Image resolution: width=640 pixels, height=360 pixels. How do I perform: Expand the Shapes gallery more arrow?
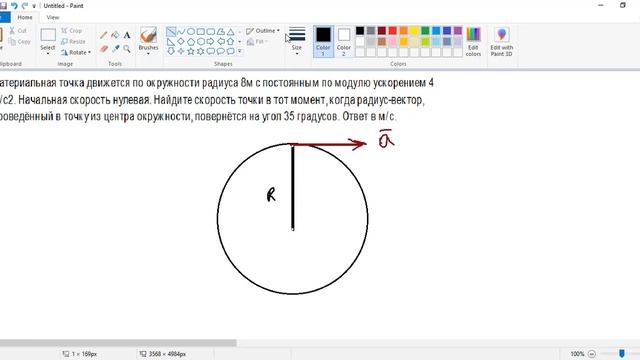coord(240,51)
